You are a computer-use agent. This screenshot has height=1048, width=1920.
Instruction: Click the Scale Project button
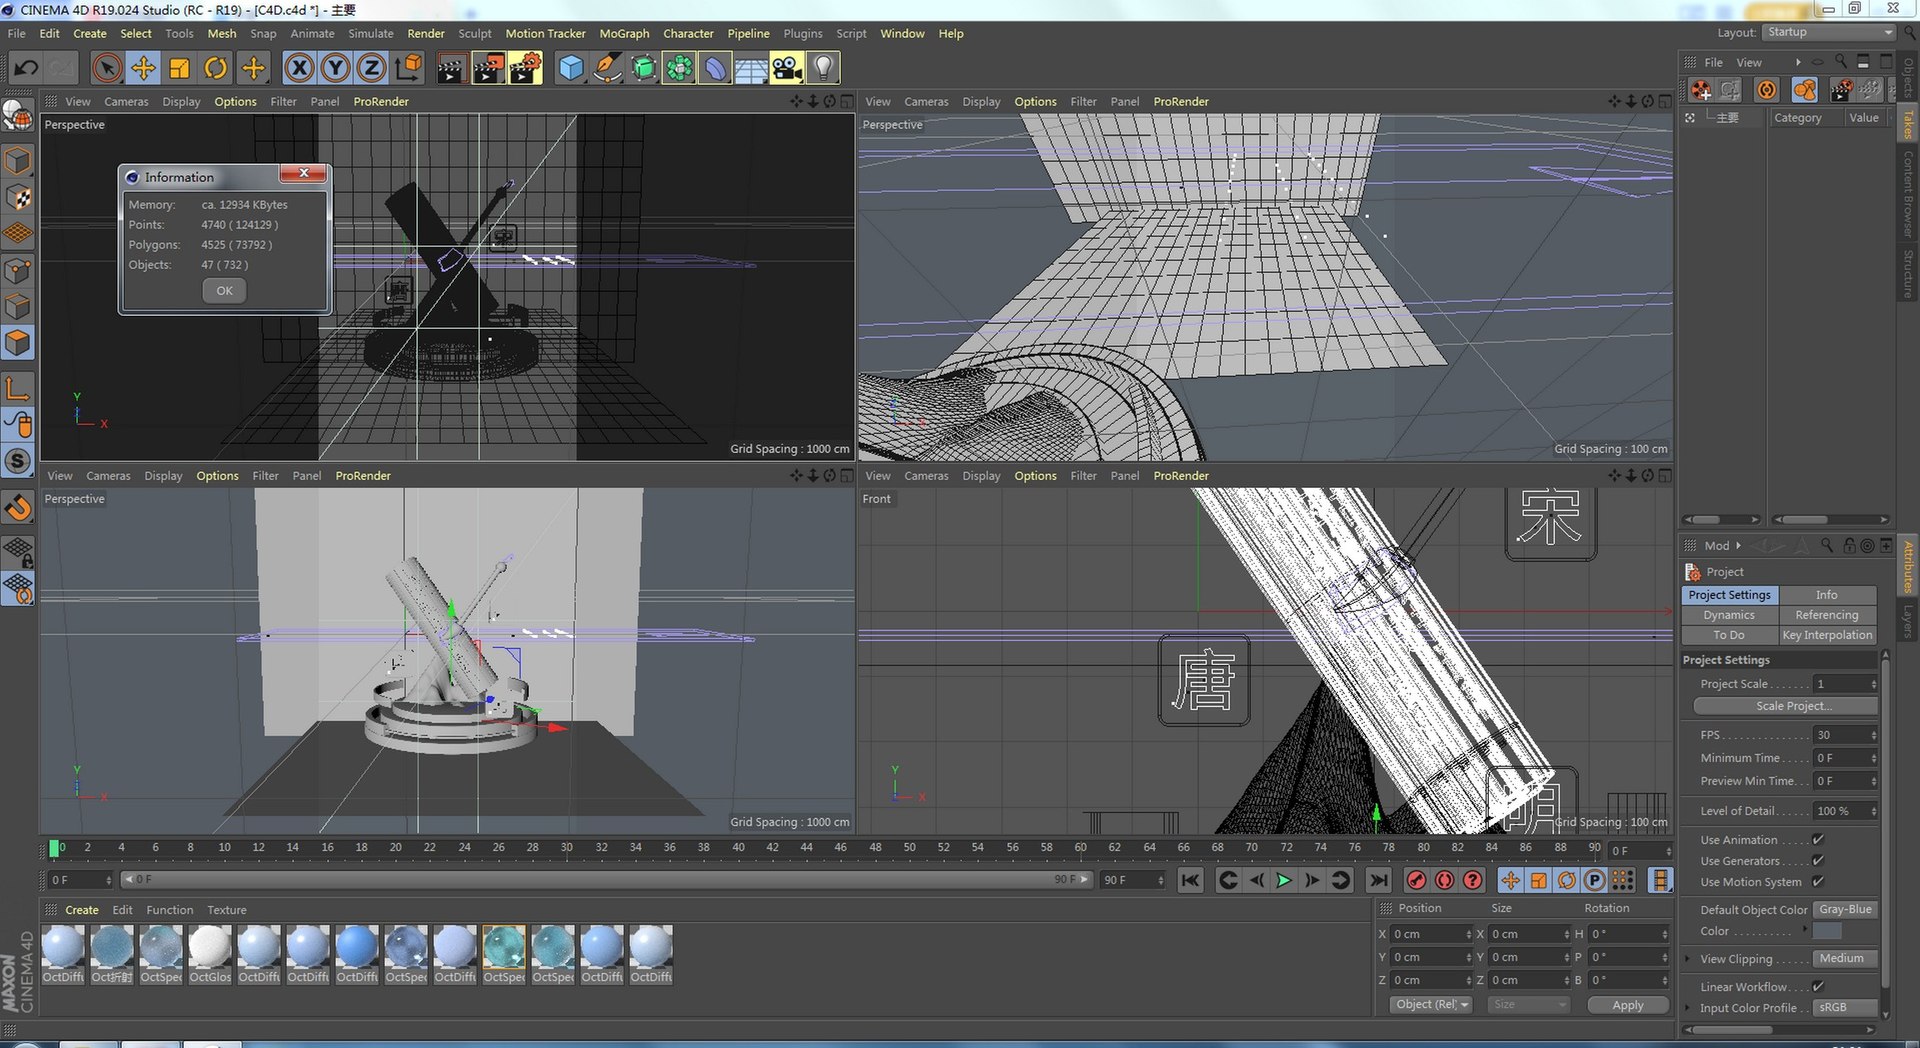click(1786, 706)
